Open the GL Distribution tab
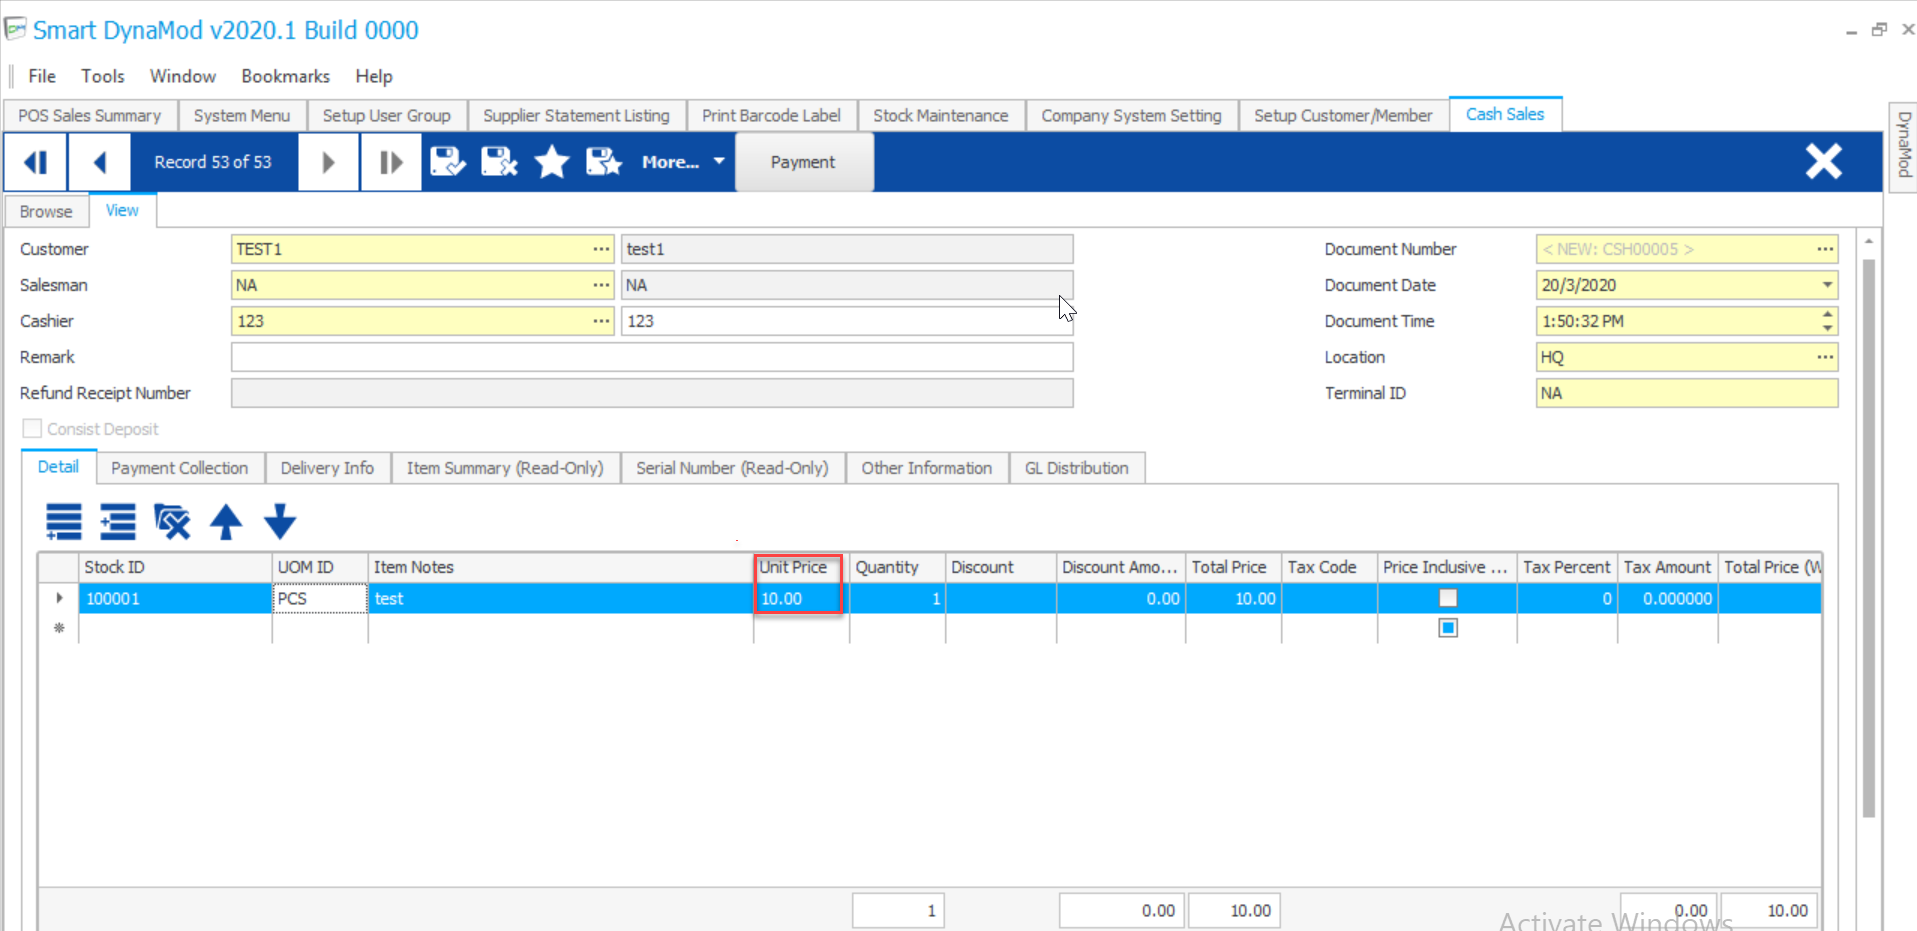This screenshot has height=931, width=1917. 1077,468
